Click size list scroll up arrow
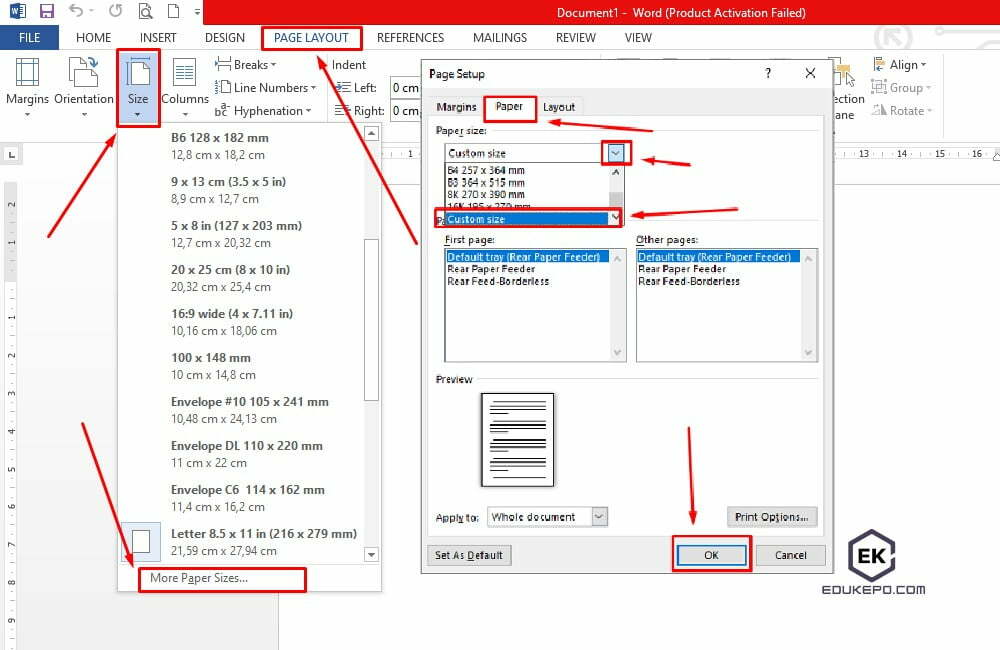The height and width of the screenshot is (650, 1000). point(372,133)
